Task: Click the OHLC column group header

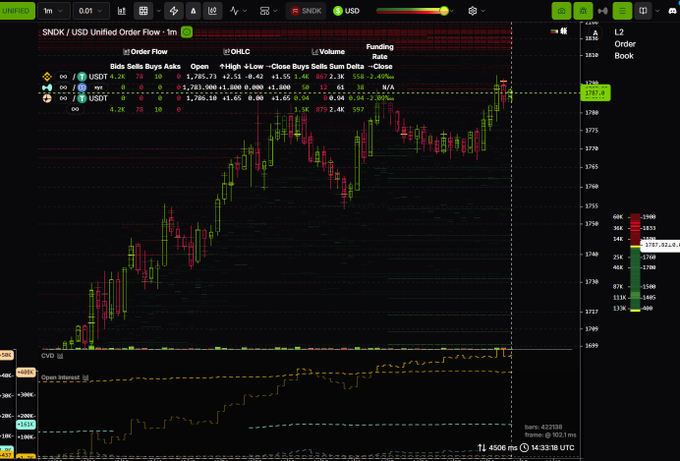Action: 236,52
